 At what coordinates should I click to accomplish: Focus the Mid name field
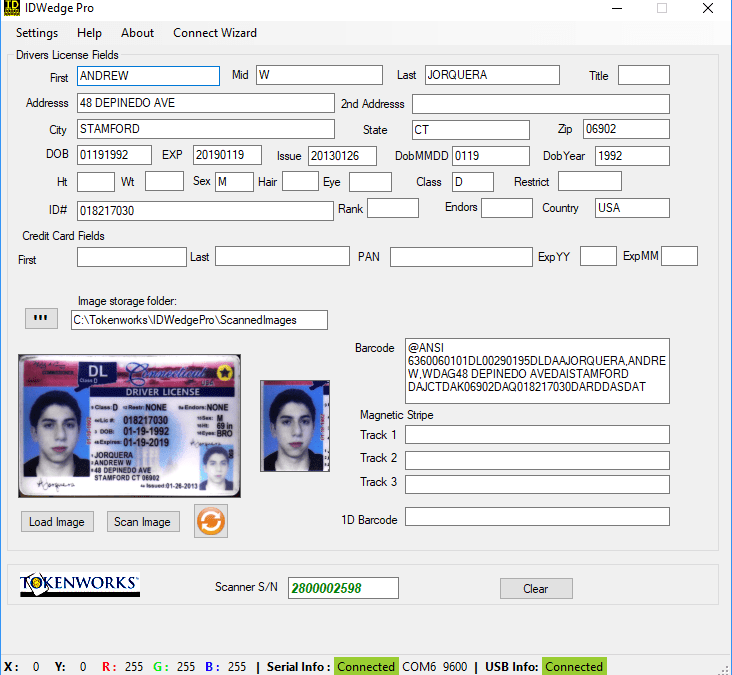319,75
